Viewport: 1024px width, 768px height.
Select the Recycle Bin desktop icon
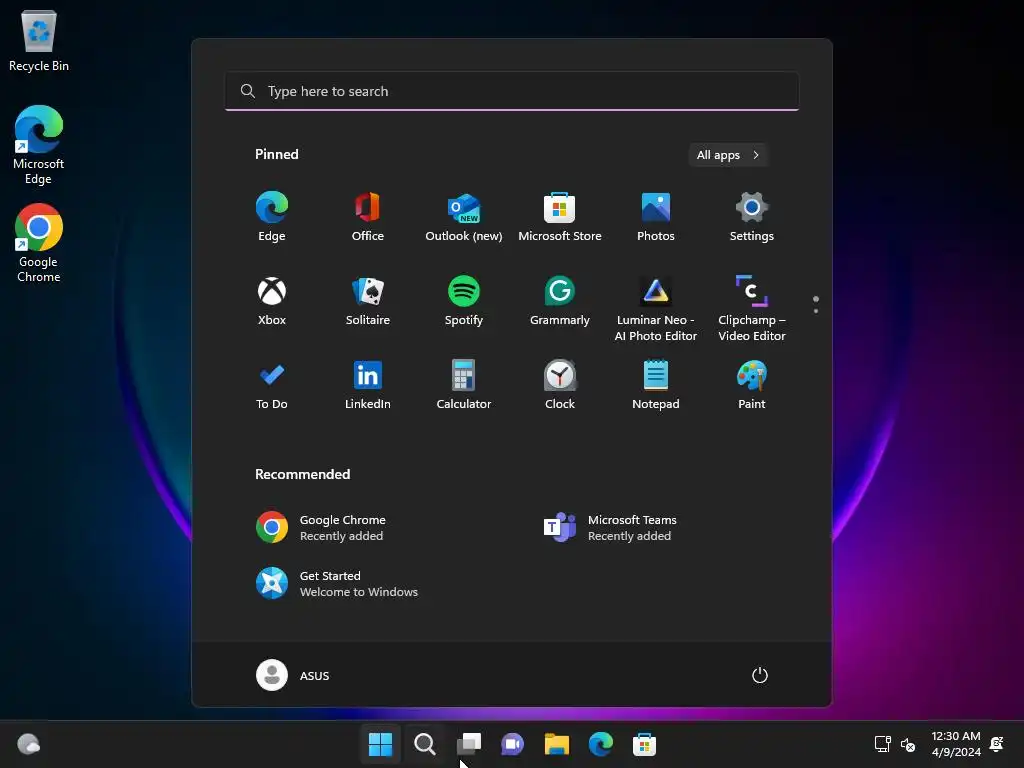point(39,40)
